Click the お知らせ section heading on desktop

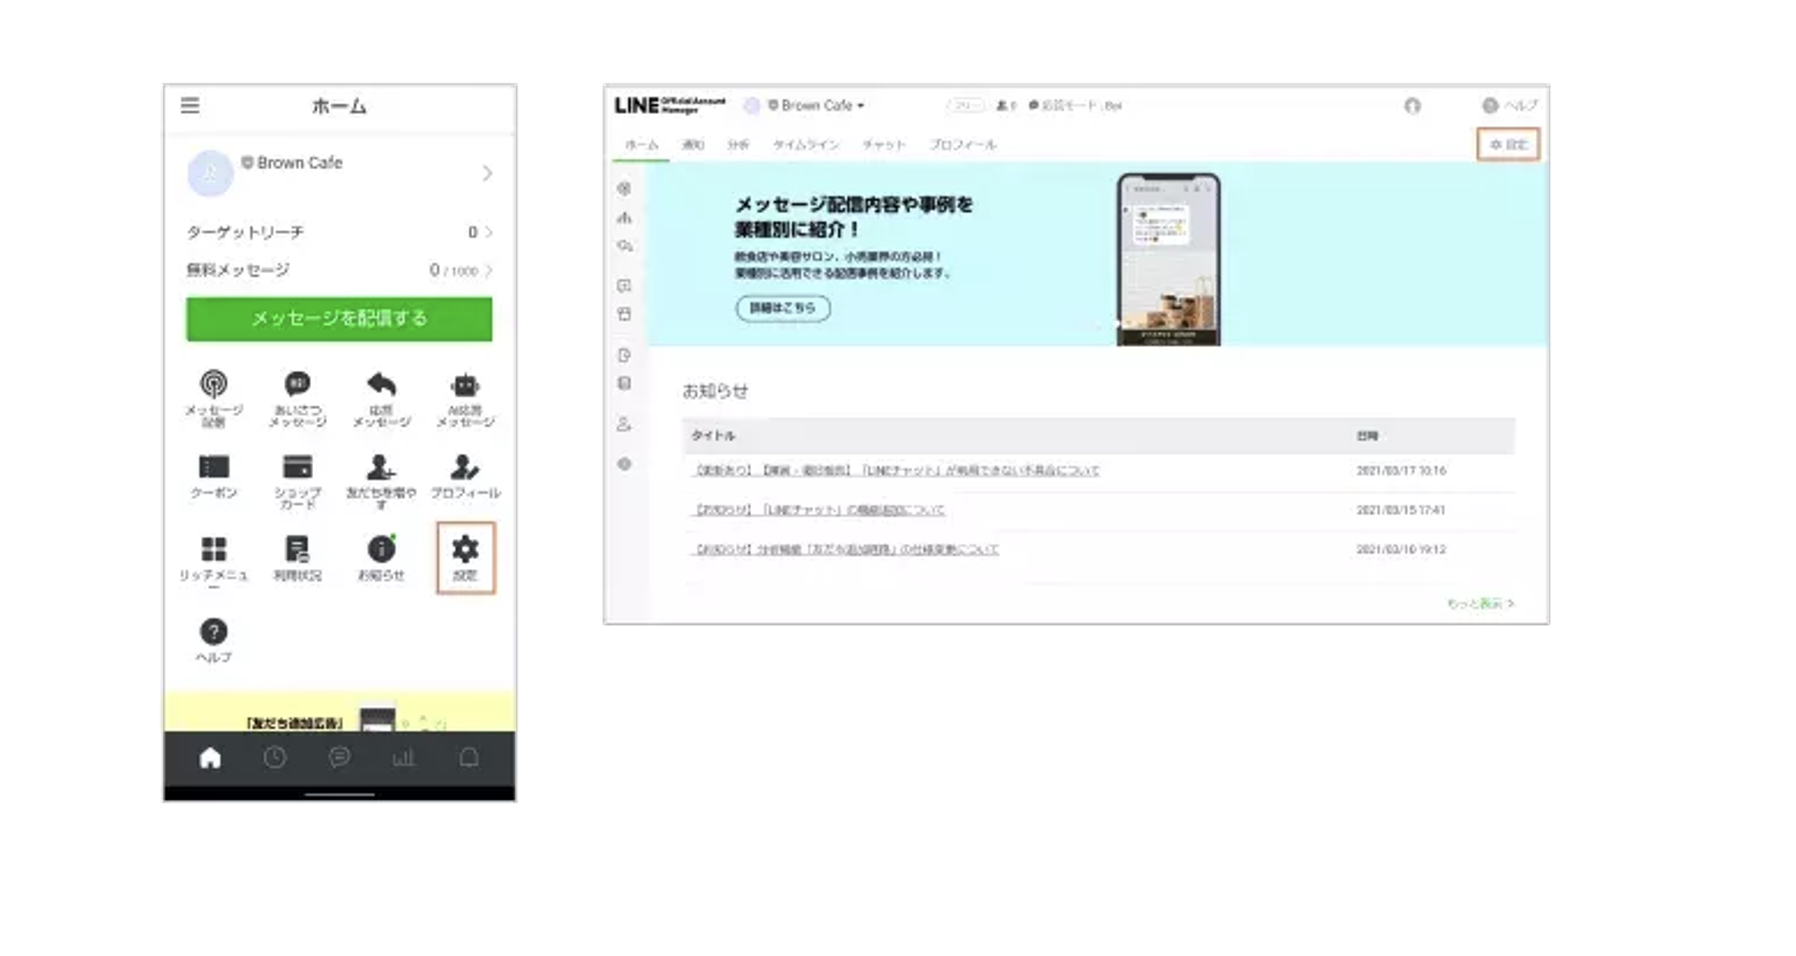[715, 391]
